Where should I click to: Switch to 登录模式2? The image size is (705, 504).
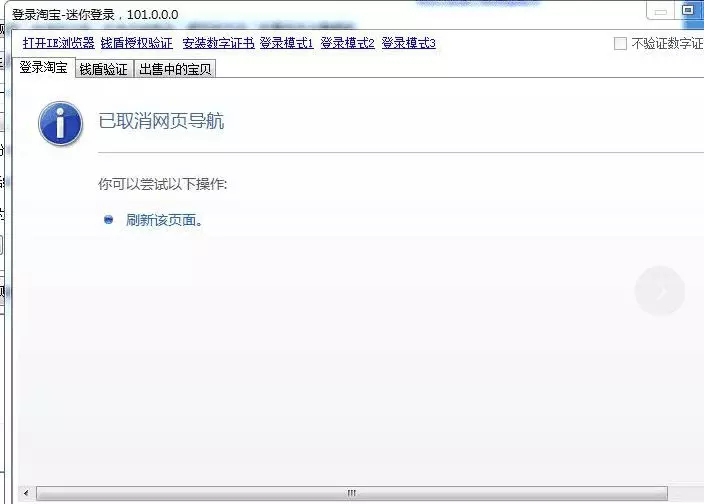[348, 43]
